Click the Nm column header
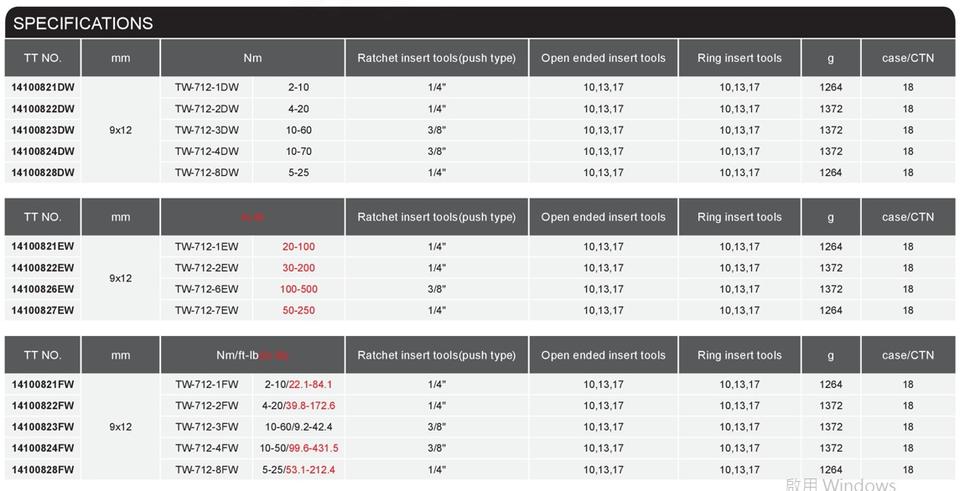 (x=252, y=58)
